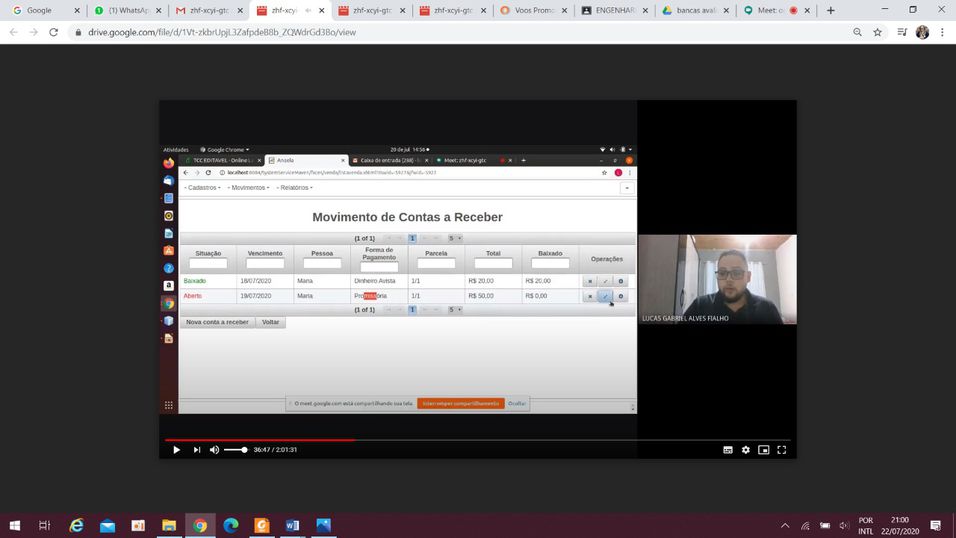Show hidden system tray icons
This screenshot has height=538, width=956.
785,526
